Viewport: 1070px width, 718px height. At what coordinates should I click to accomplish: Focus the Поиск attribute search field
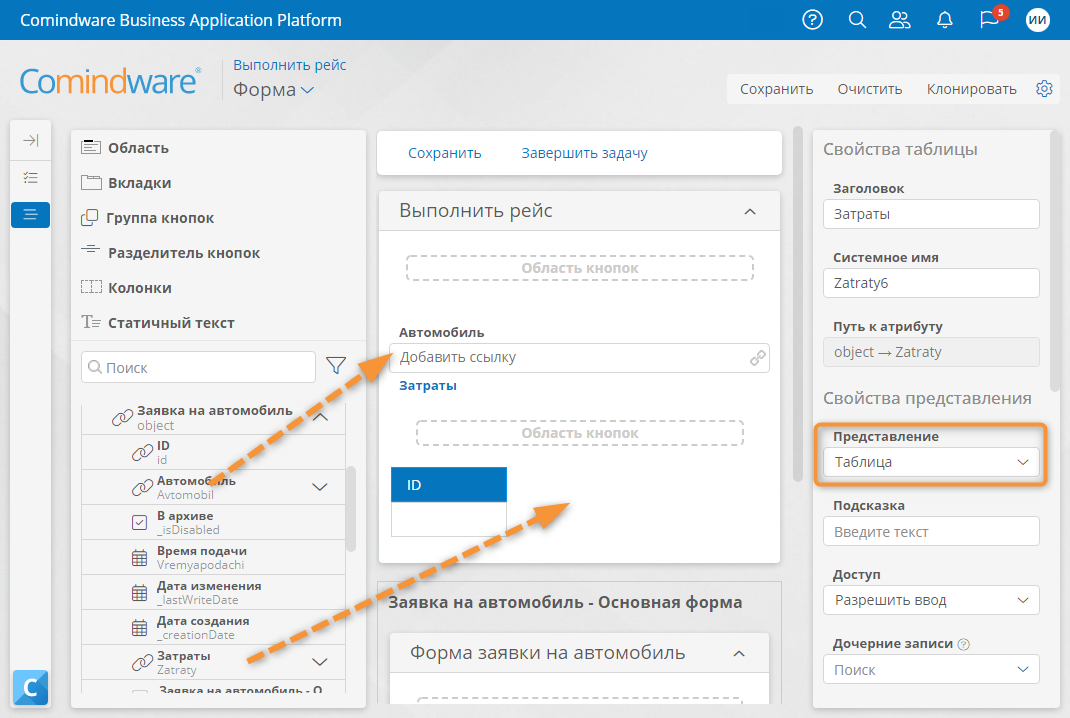[199, 367]
